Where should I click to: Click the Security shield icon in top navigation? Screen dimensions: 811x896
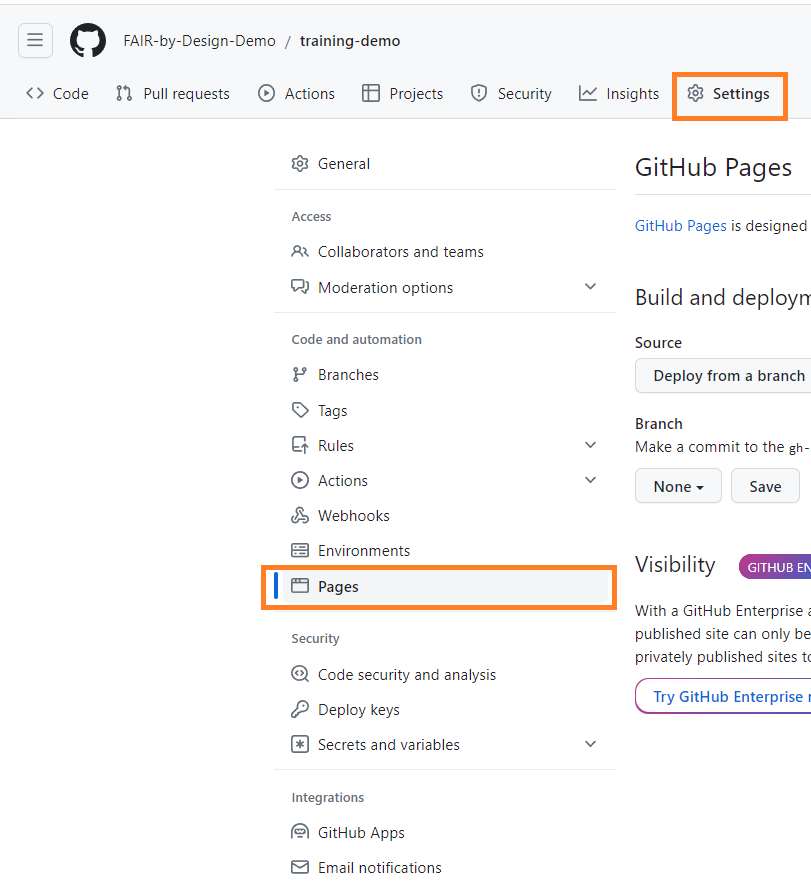click(481, 93)
